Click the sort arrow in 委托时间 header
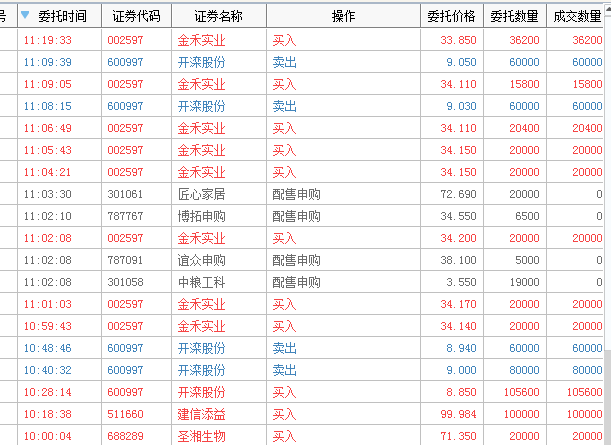611x445 pixels. (25, 15)
